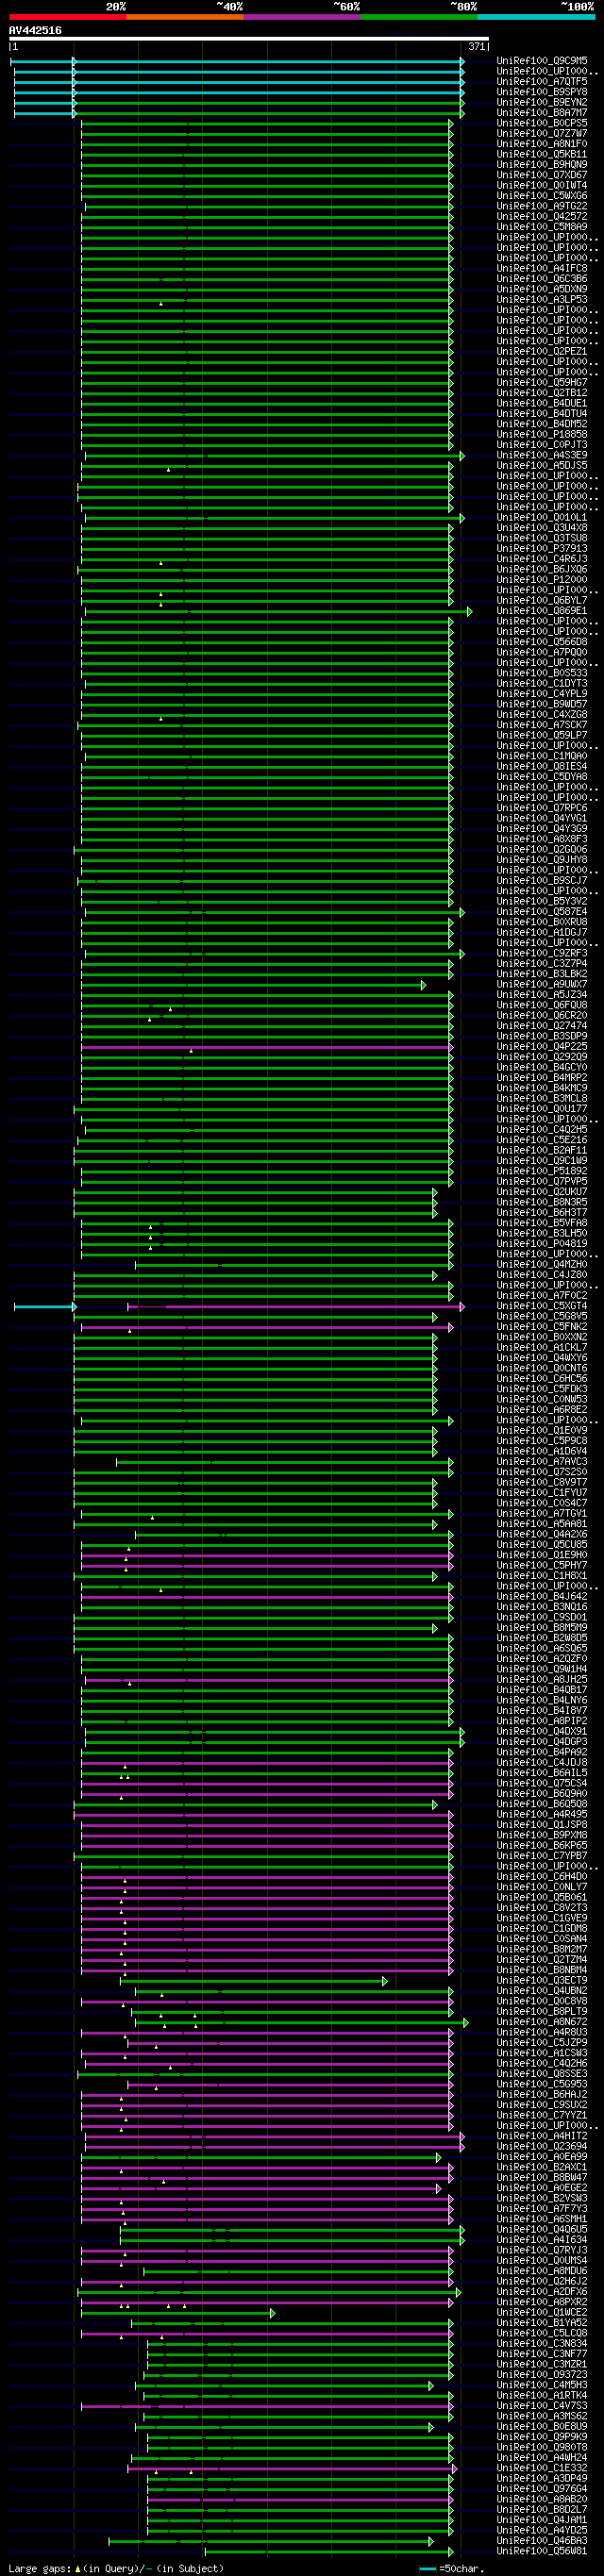This screenshot has height=2576, width=604.
Task: Select the query name AV442516
Action: pos(35,31)
